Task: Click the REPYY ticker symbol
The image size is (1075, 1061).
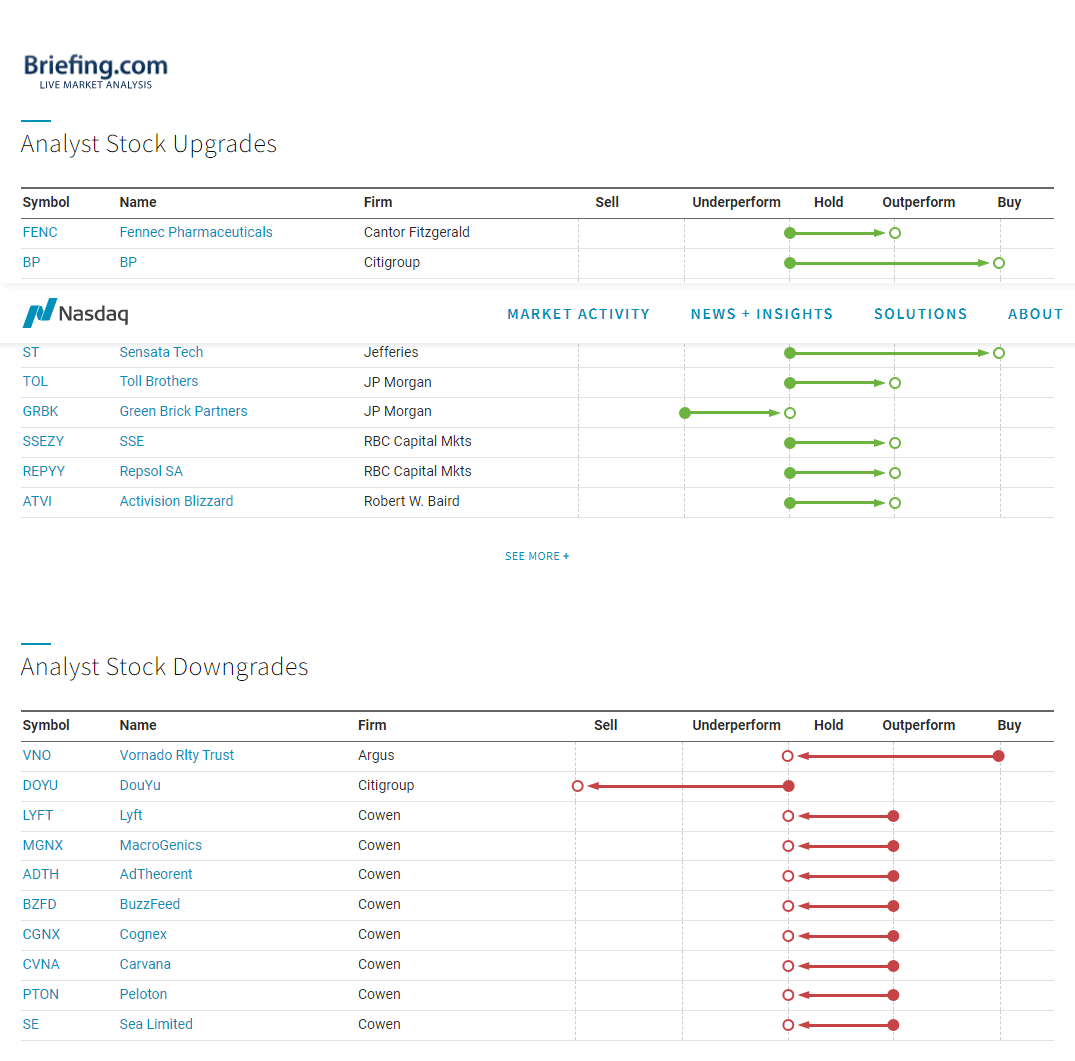Action: (44, 472)
